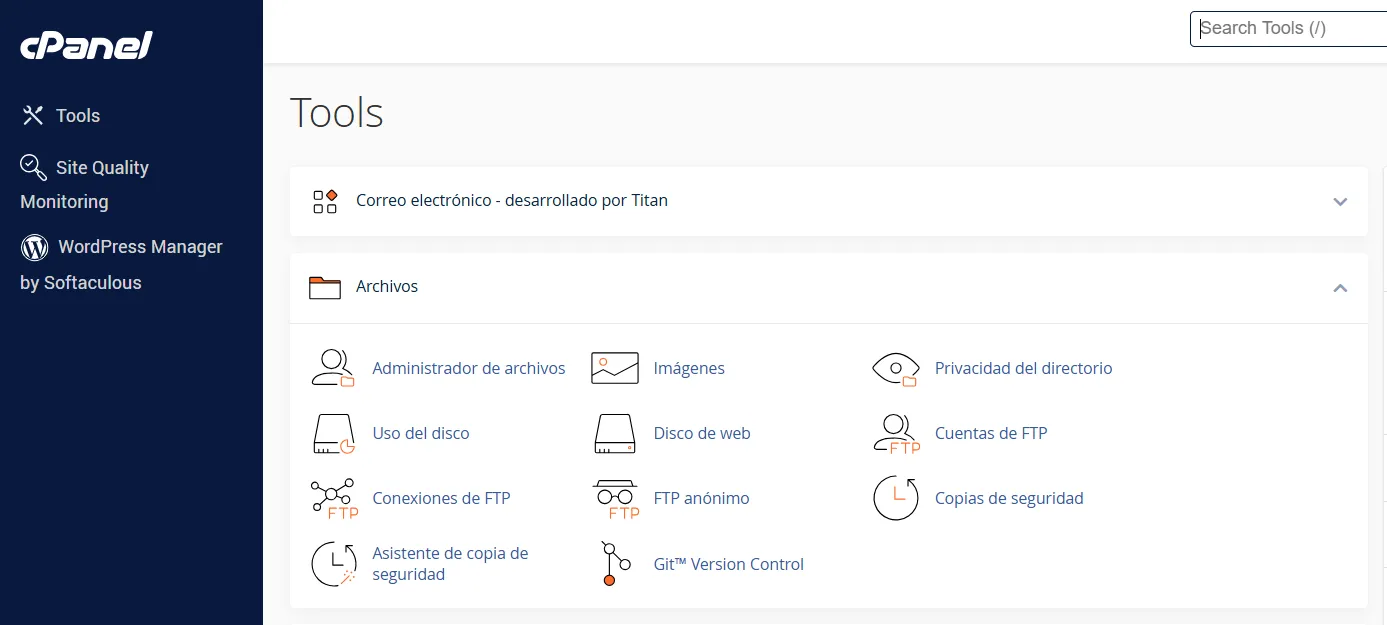Click the Copias de seguridad clock icon
Image resolution: width=1387 pixels, height=625 pixels.
pos(896,498)
